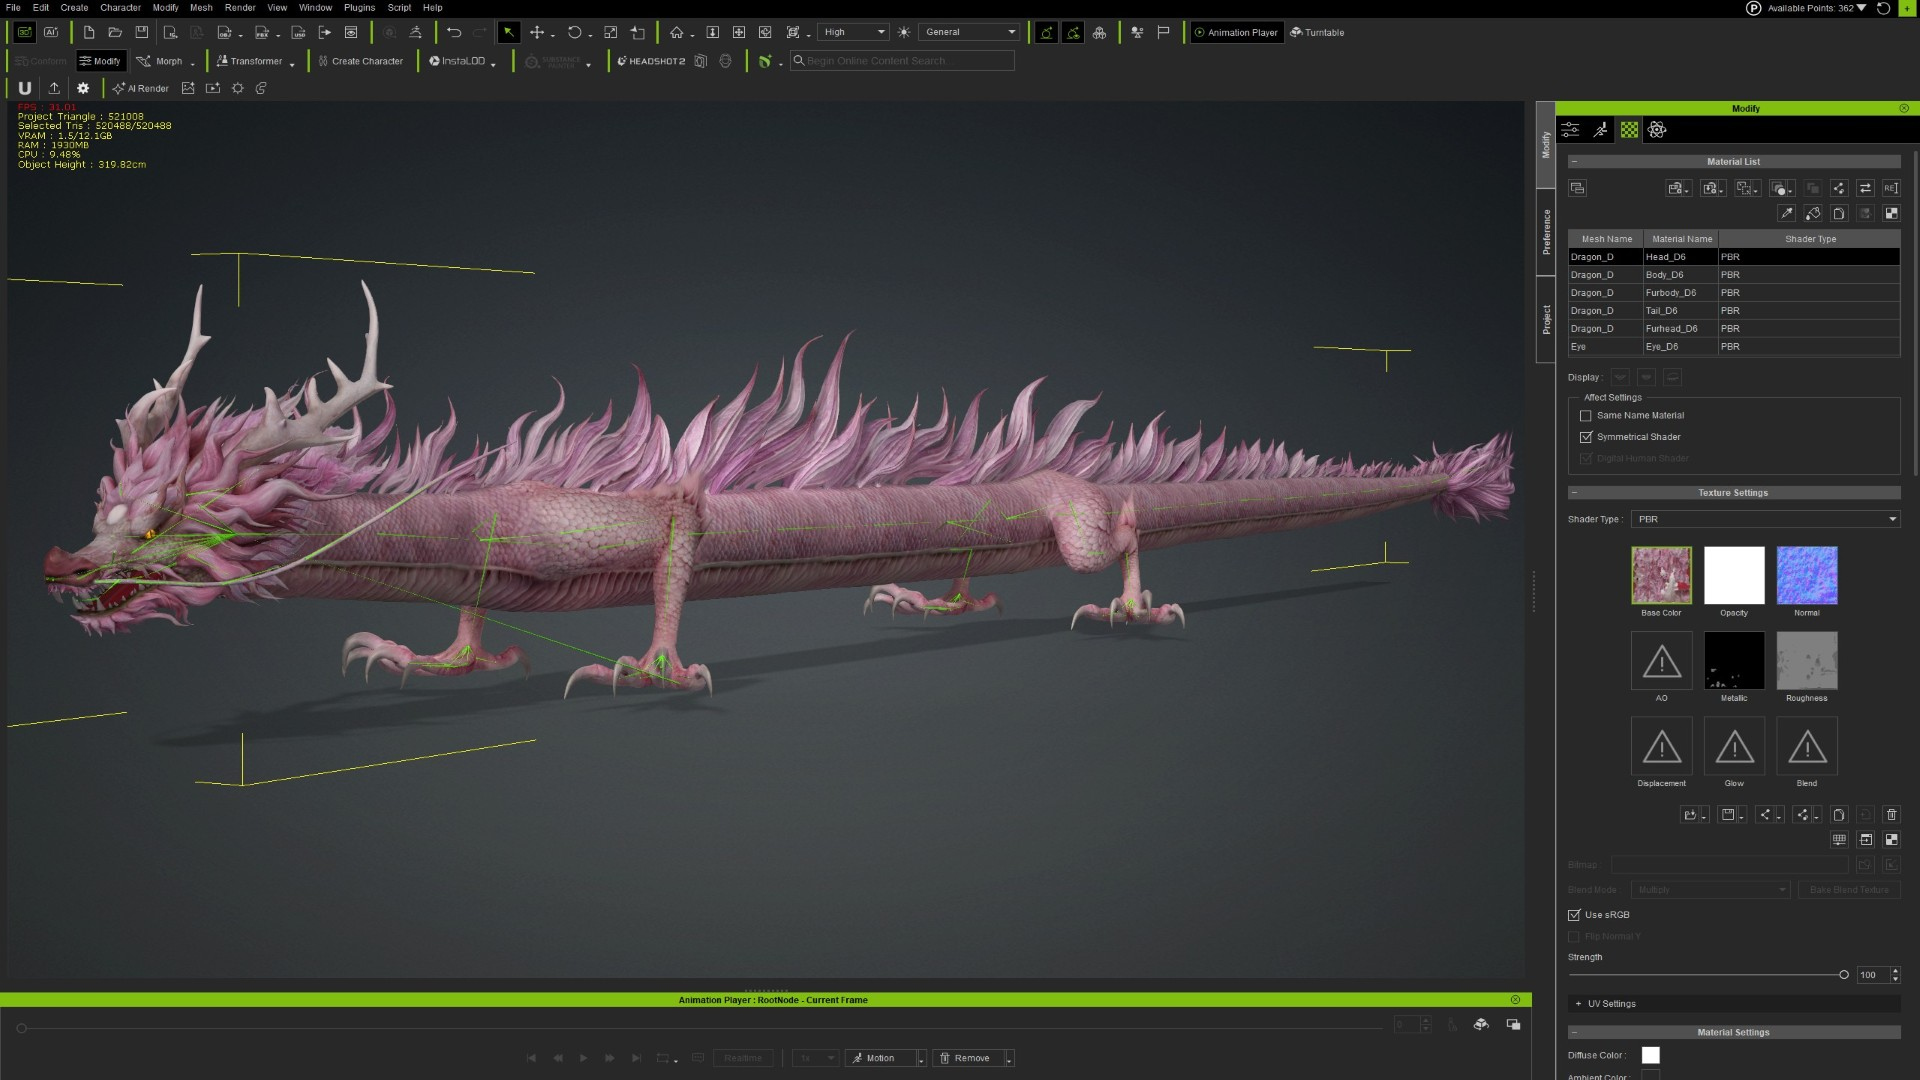
Task: Click the Home camera view icon
Action: (677, 32)
